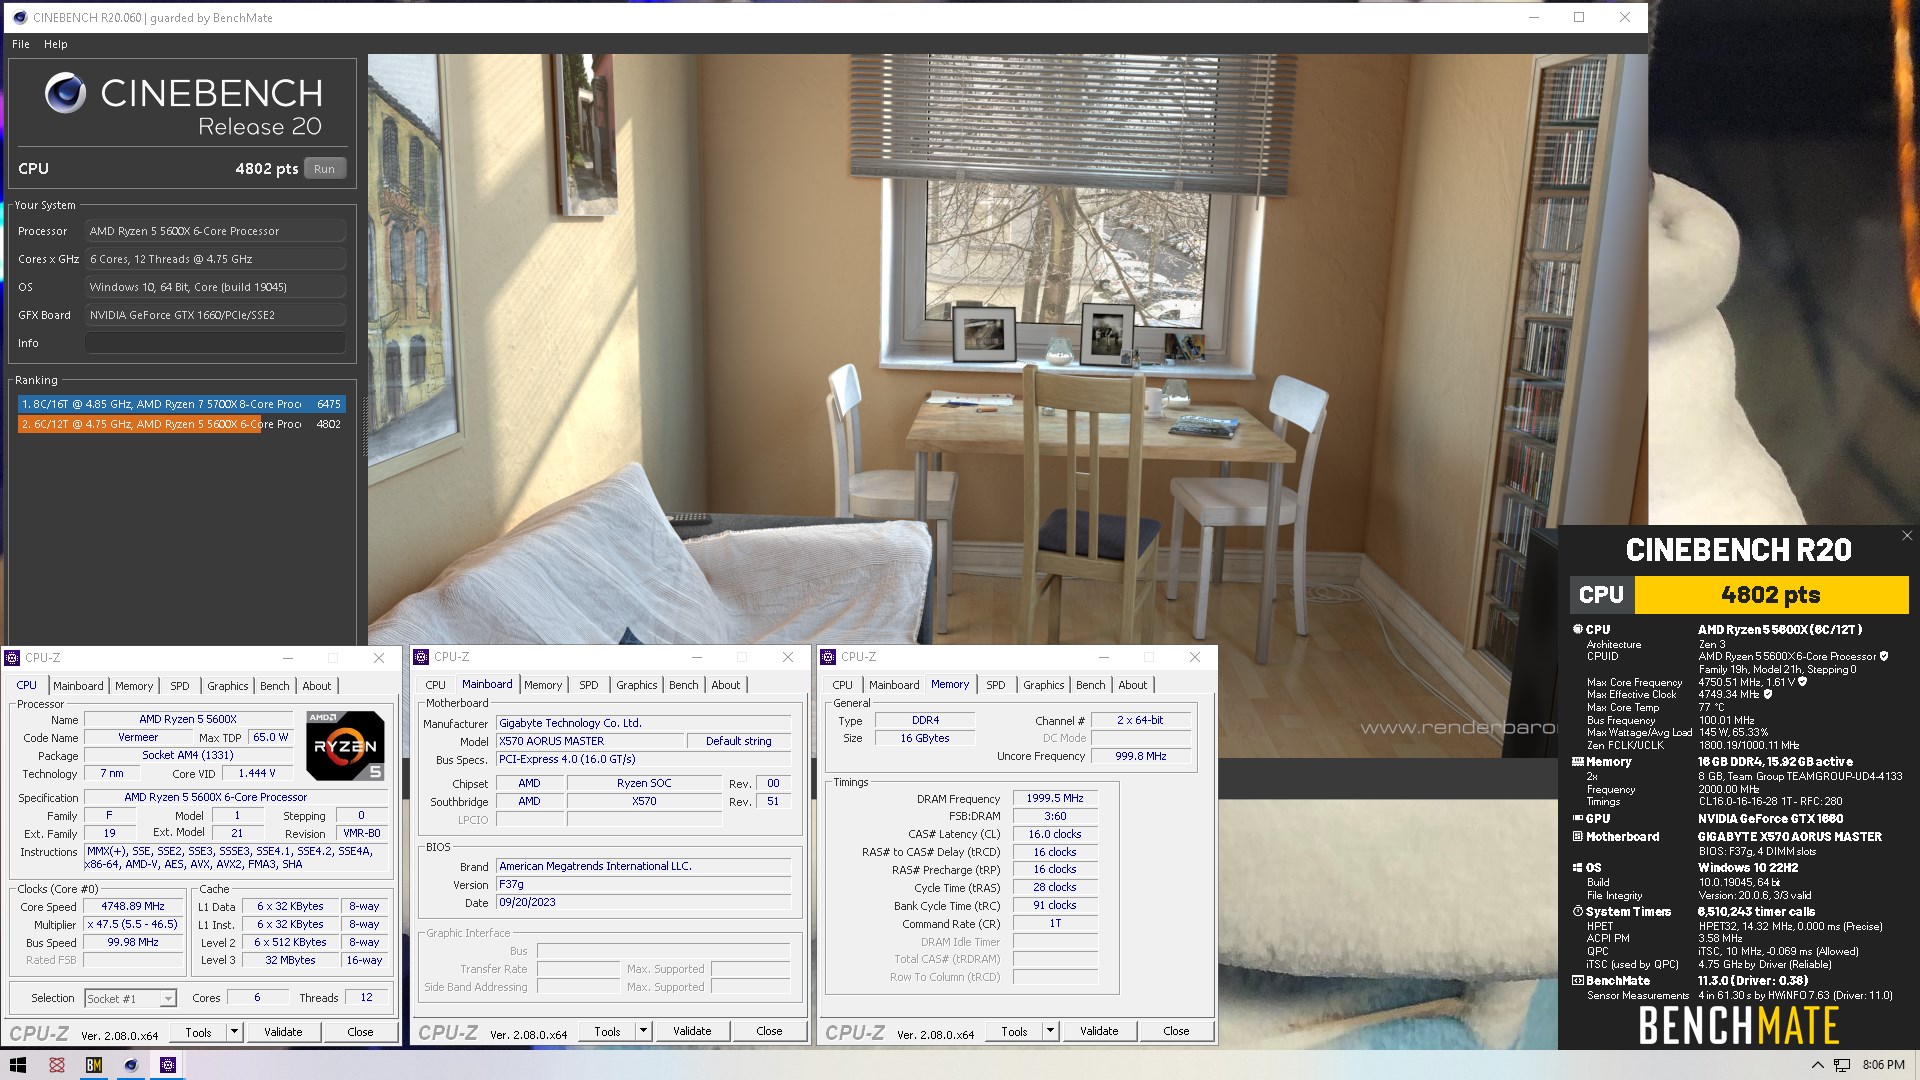
Task: Click DRAM Frequency value 1999.5 MHz
Action: [1055, 798]
